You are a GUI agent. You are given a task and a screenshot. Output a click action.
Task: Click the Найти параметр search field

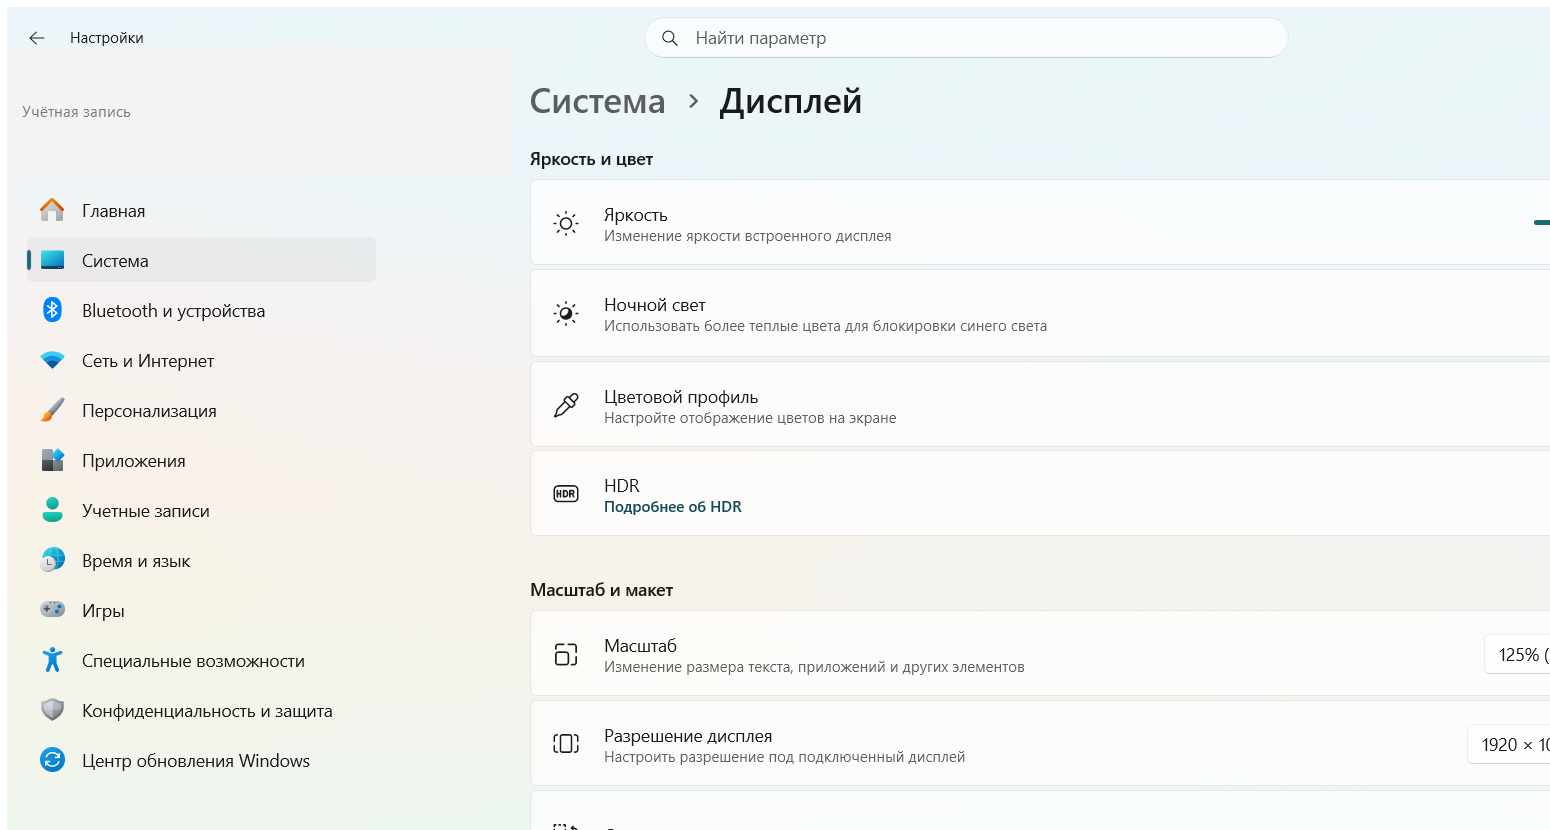click(x=966, y=38)
